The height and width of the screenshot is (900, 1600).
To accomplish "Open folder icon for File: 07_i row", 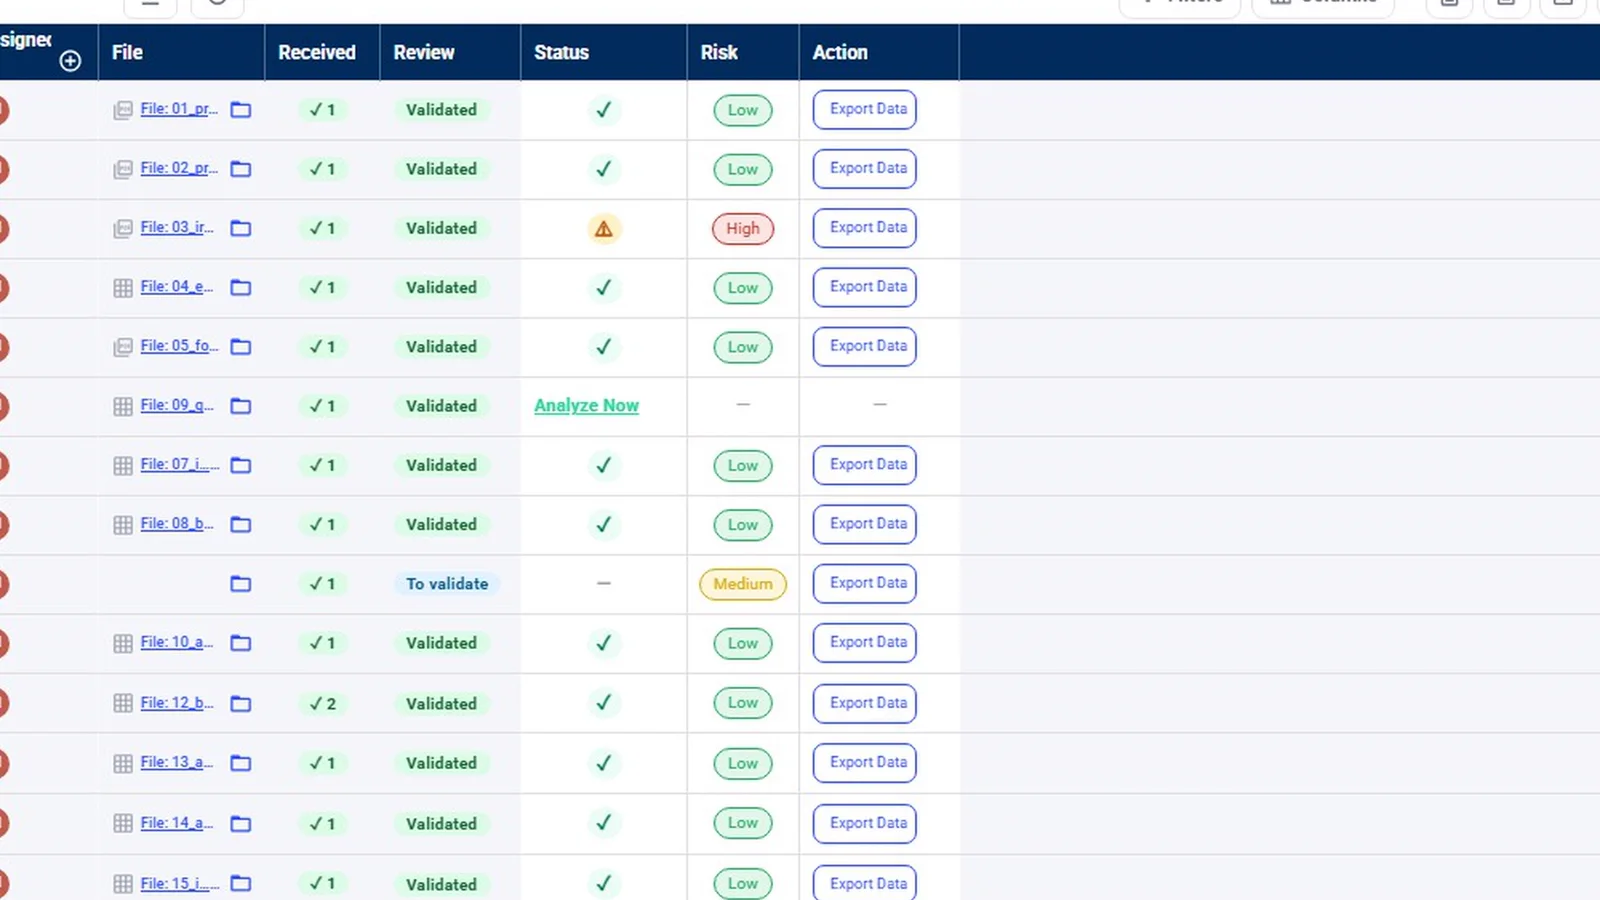I will tap(241, 465).
